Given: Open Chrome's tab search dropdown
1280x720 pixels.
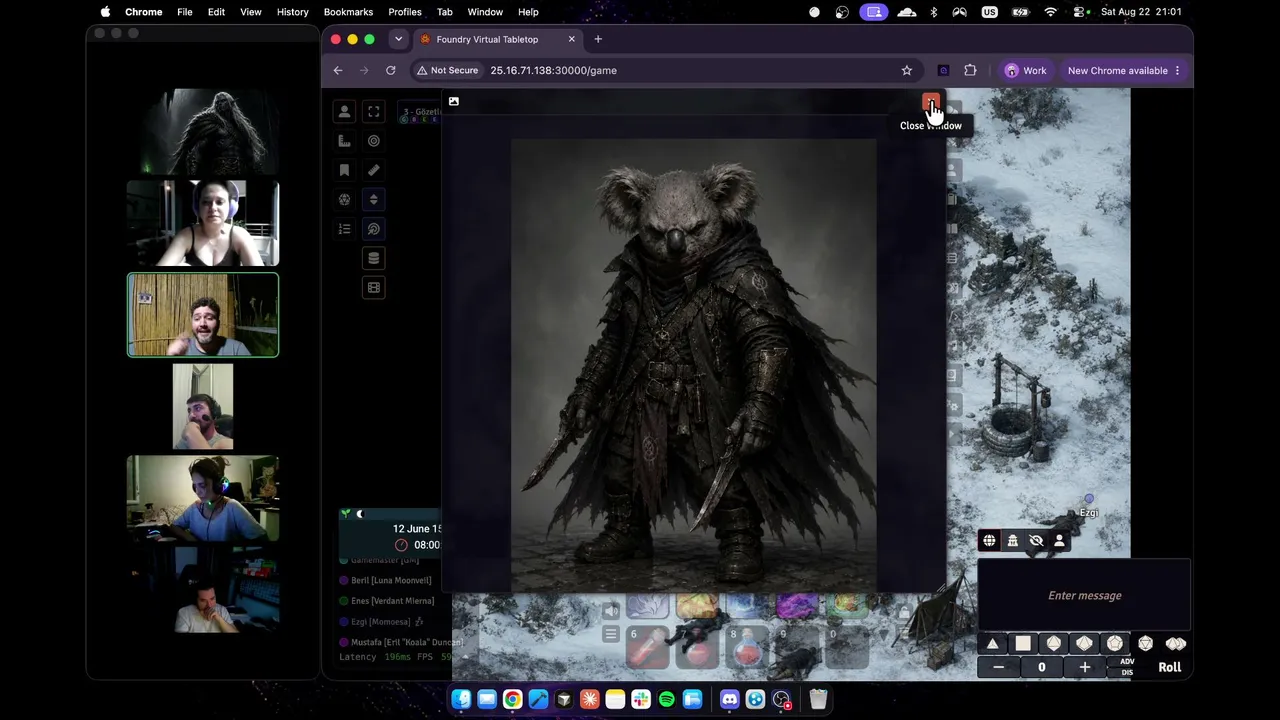Looking at the screenshot, I should pyautogui.click(x=398, y=39).
